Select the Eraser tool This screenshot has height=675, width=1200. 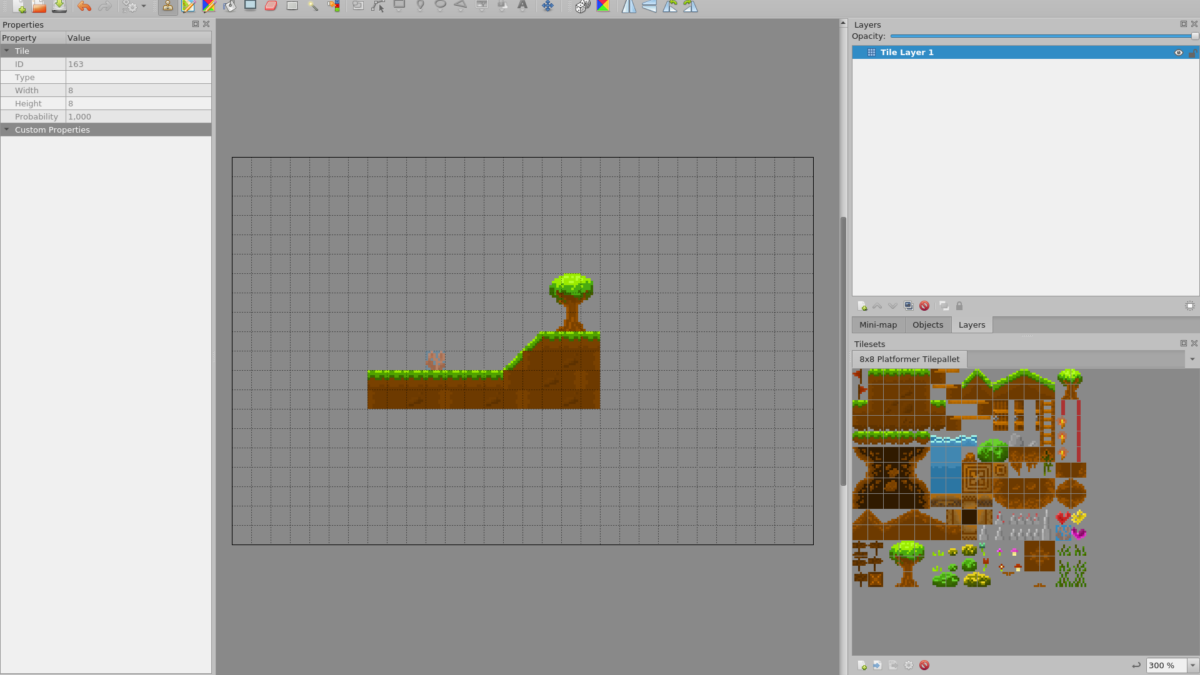270,6
